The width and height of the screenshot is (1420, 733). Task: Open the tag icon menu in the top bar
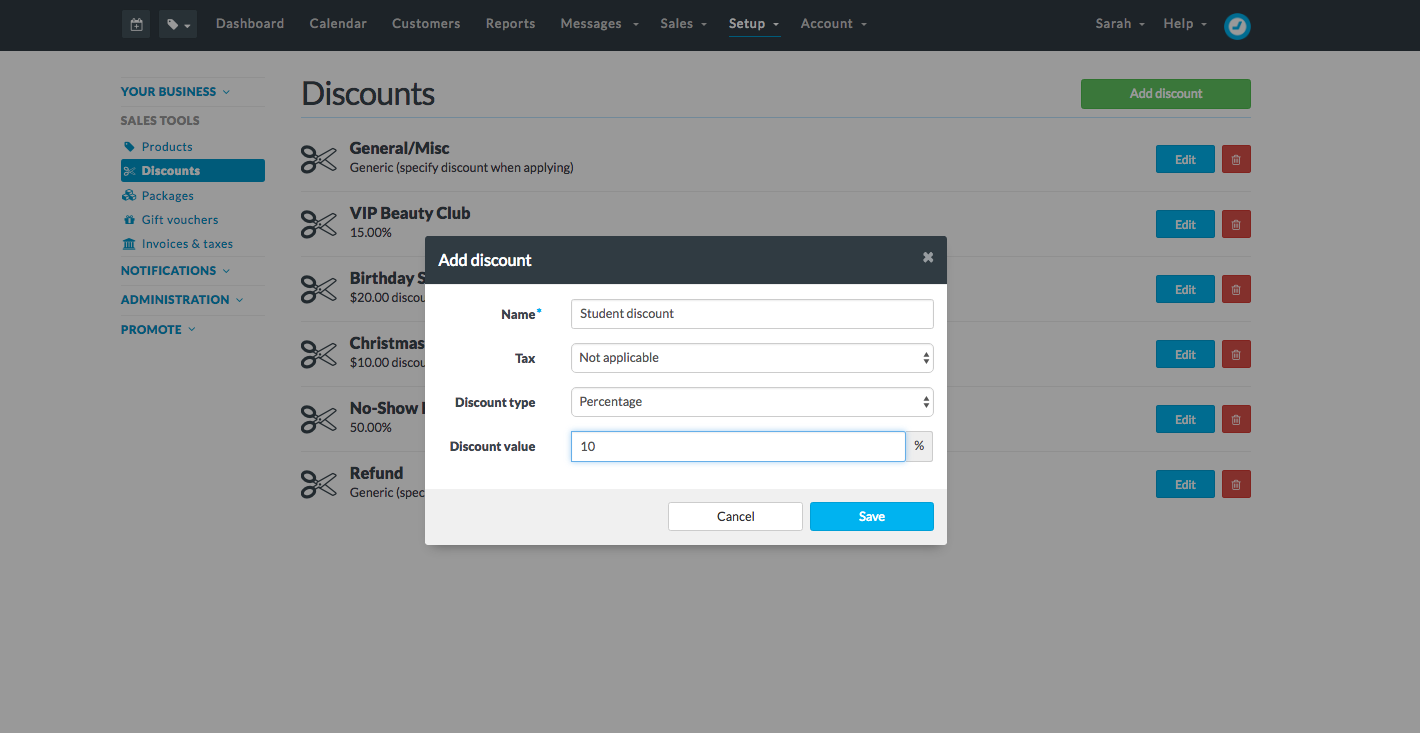coord(177,24)
